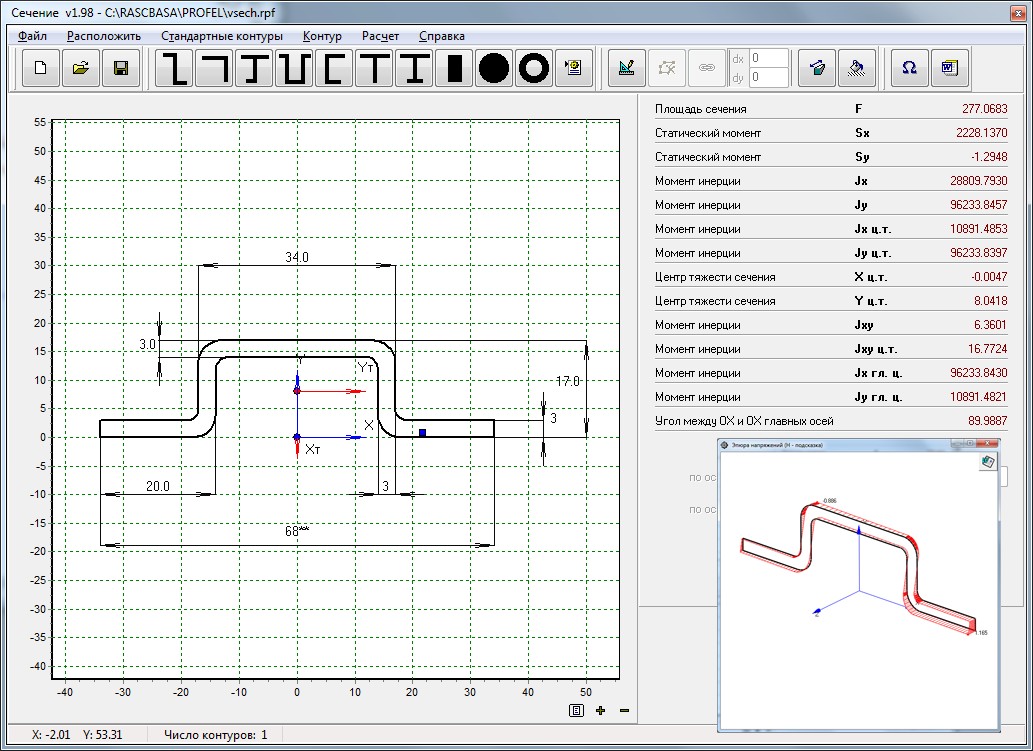Screen dimensions: 1033x751
Task: Insert a solid rectangle contour
Action: pyautogui.click(x=454, y=68)
